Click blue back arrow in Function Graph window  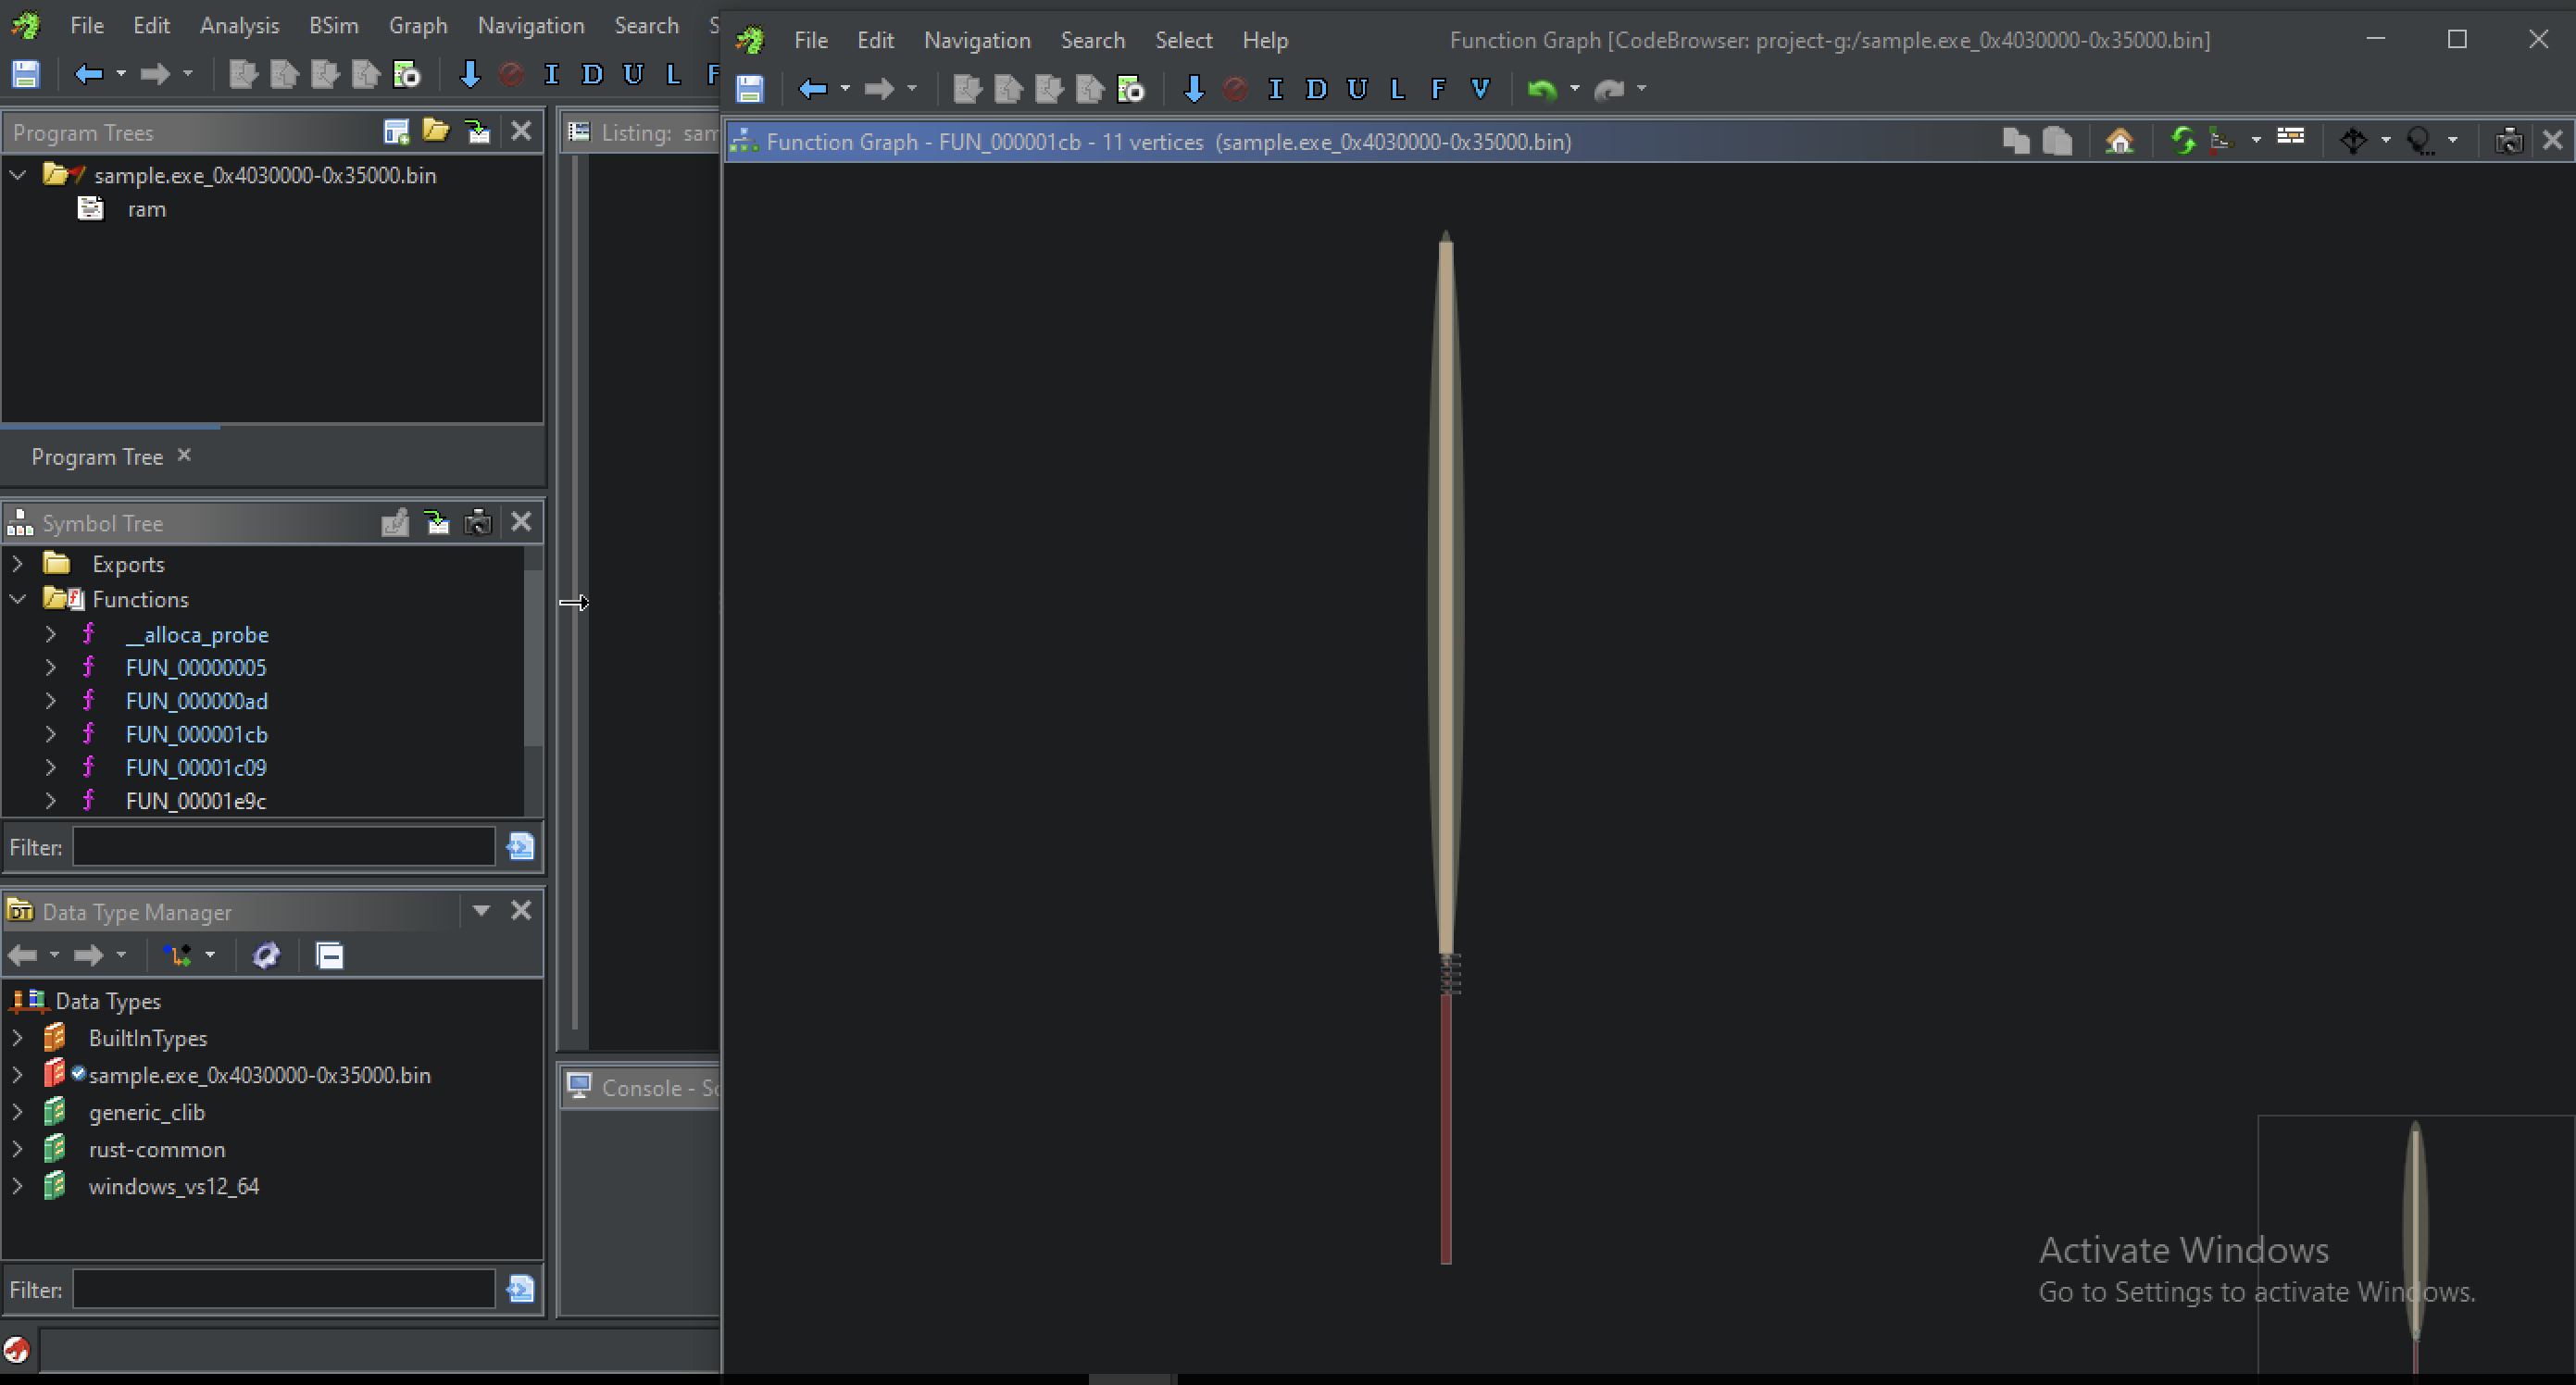click(813, 89)
